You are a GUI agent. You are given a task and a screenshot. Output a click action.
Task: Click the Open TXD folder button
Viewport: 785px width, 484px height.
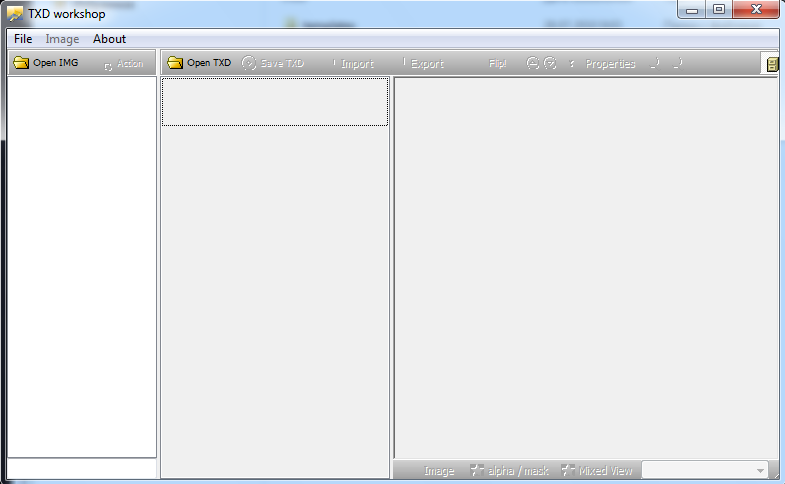coord(199,63)
